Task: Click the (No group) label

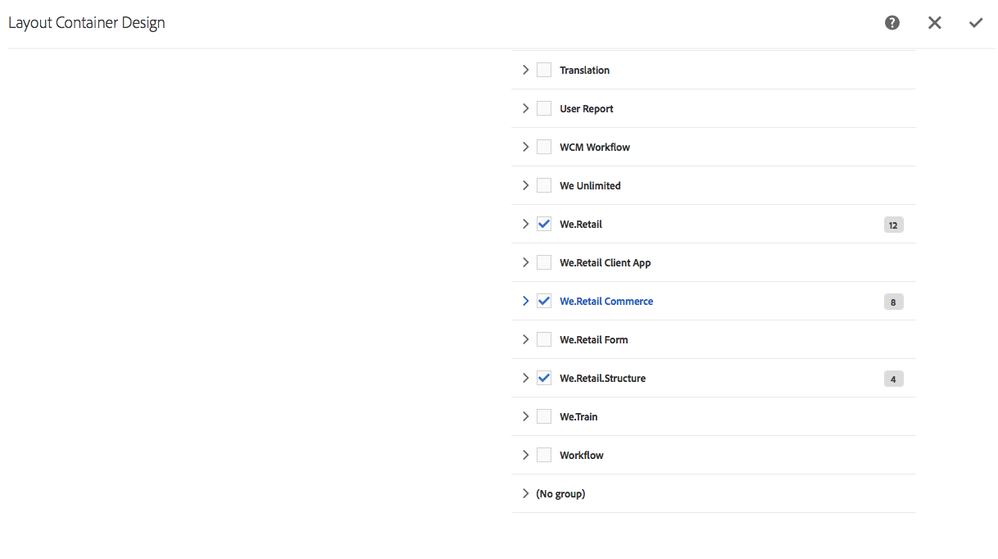Action: click(561, 494)
